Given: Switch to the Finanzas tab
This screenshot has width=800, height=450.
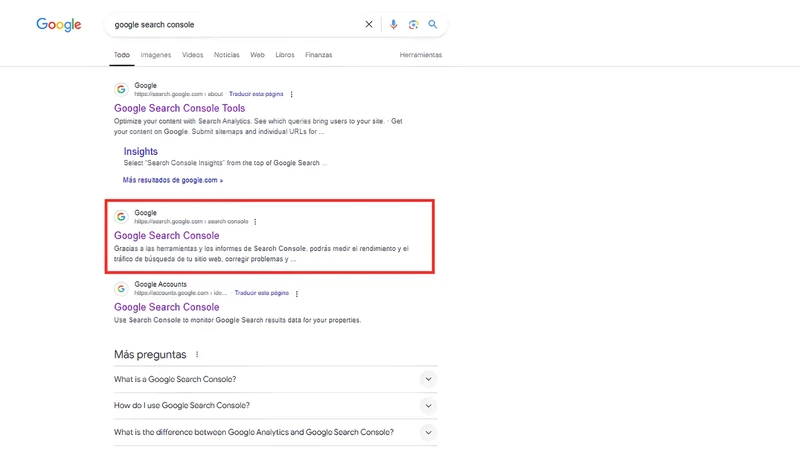Looking at the screenshot, I should [318, 55].
